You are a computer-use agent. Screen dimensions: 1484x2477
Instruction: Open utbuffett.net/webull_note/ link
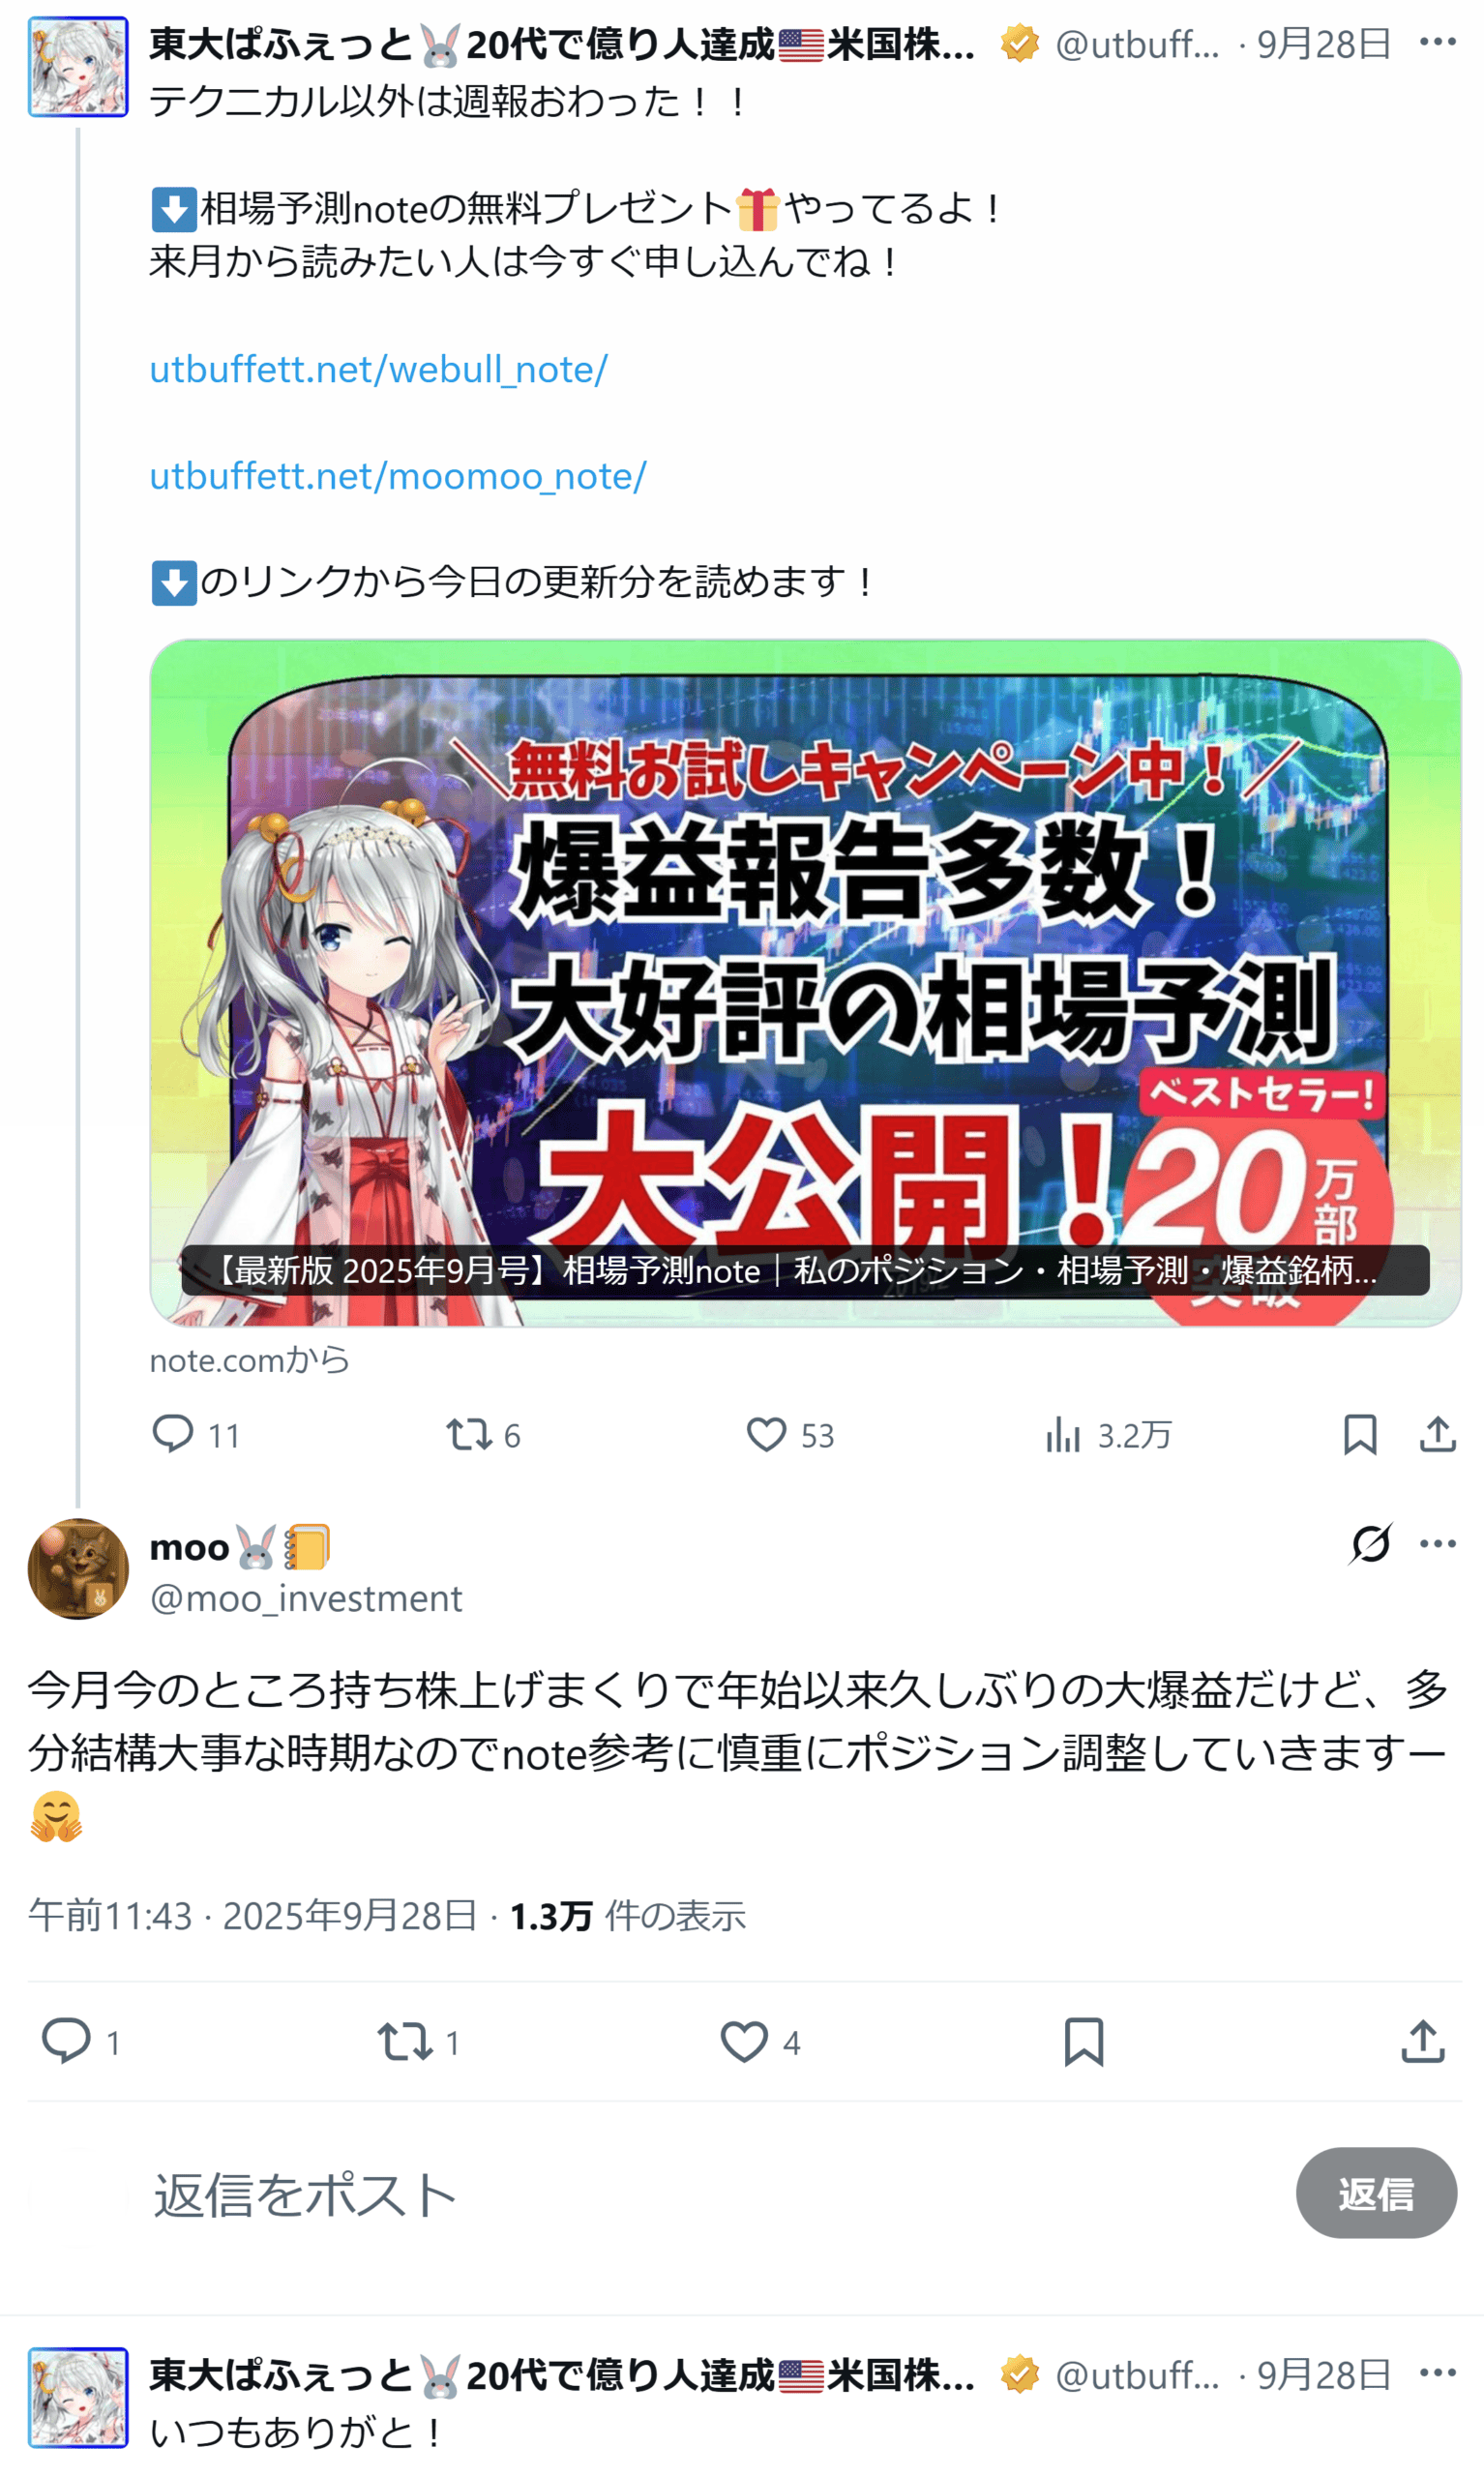point(378,369)
